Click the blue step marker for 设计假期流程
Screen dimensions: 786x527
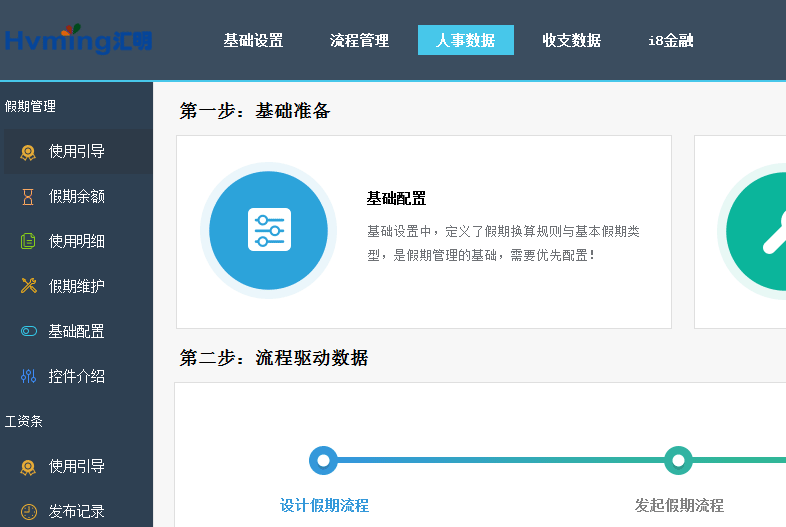point(323,460)
